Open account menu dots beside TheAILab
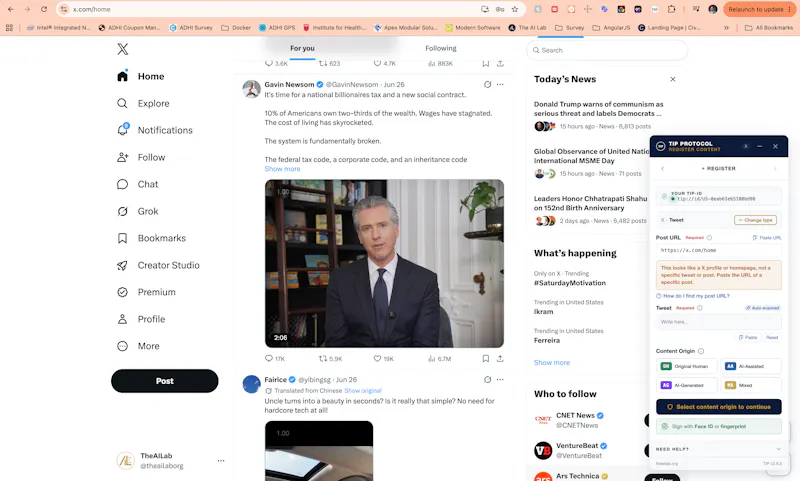Image resolution: width=800 pixels, height=481 pixels. pyautogui.click(x=221, y=461)
